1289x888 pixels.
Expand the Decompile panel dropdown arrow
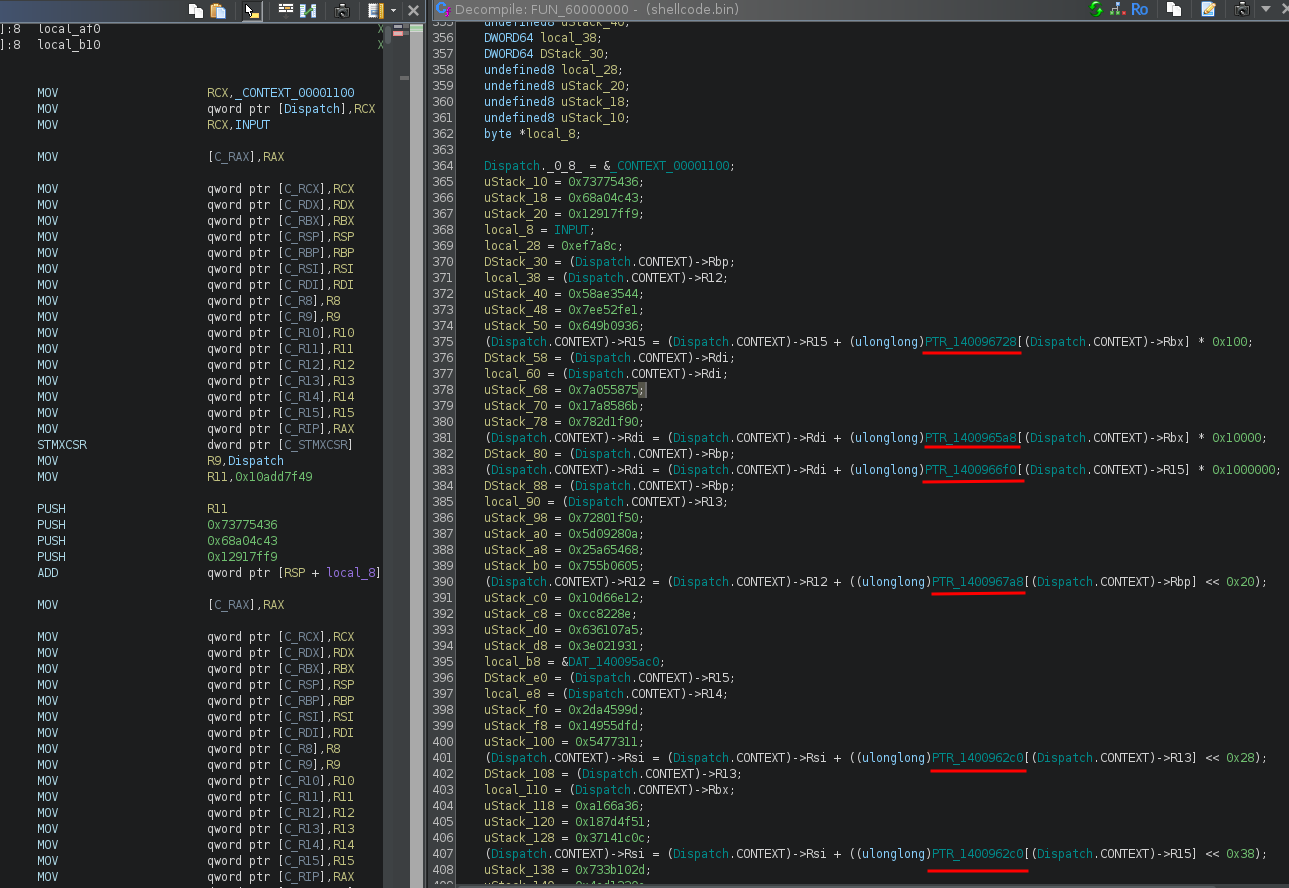1267,9
